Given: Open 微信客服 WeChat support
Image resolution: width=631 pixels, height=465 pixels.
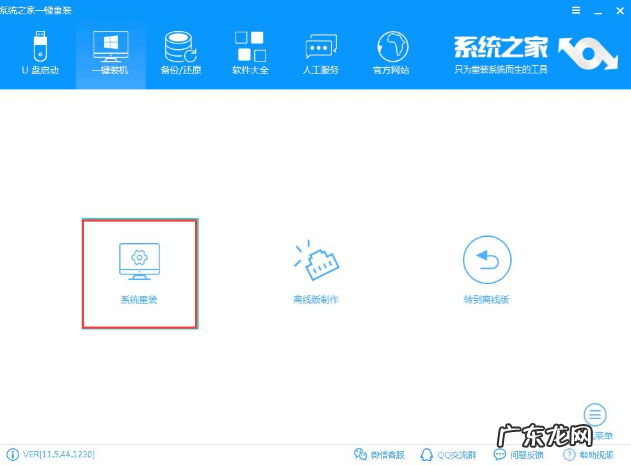Looking at the screenshot, I should [379, 455].
